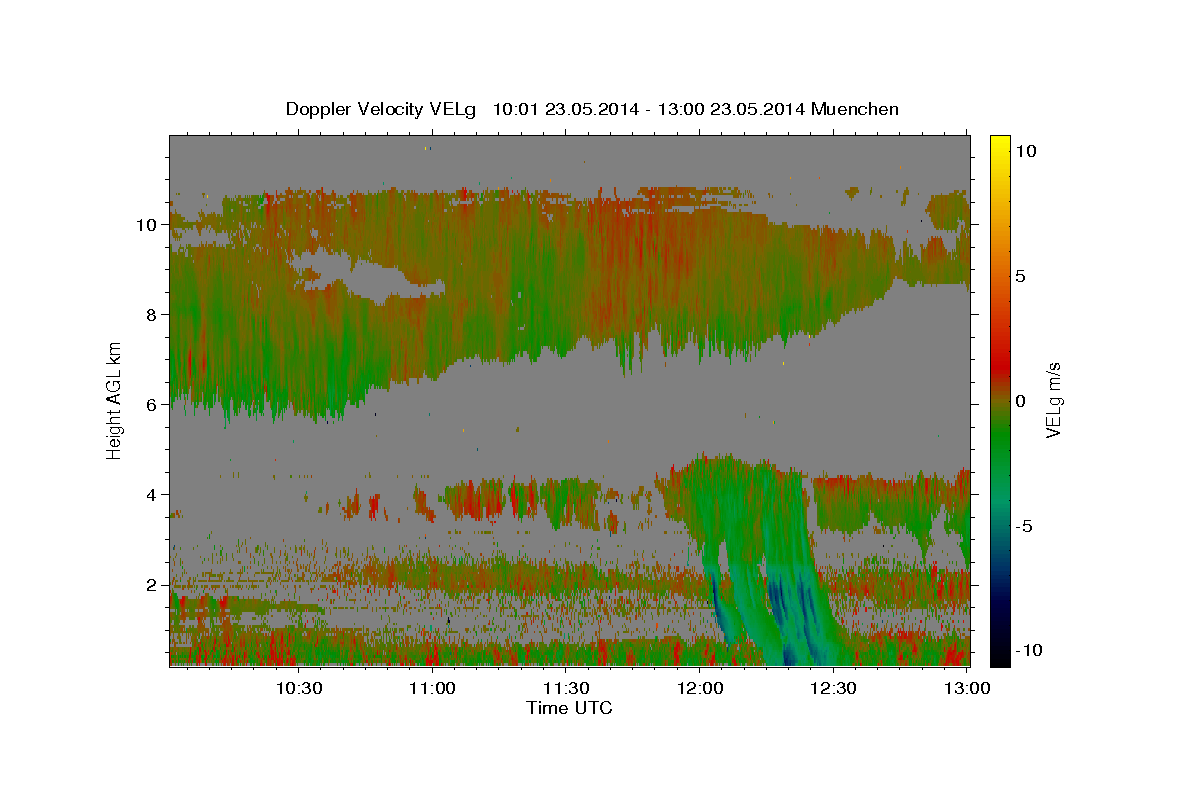Click the height axis label '6'
The height and width of the screenshot is (800, 1200).
pyautogui.click(x=154, y=405)
